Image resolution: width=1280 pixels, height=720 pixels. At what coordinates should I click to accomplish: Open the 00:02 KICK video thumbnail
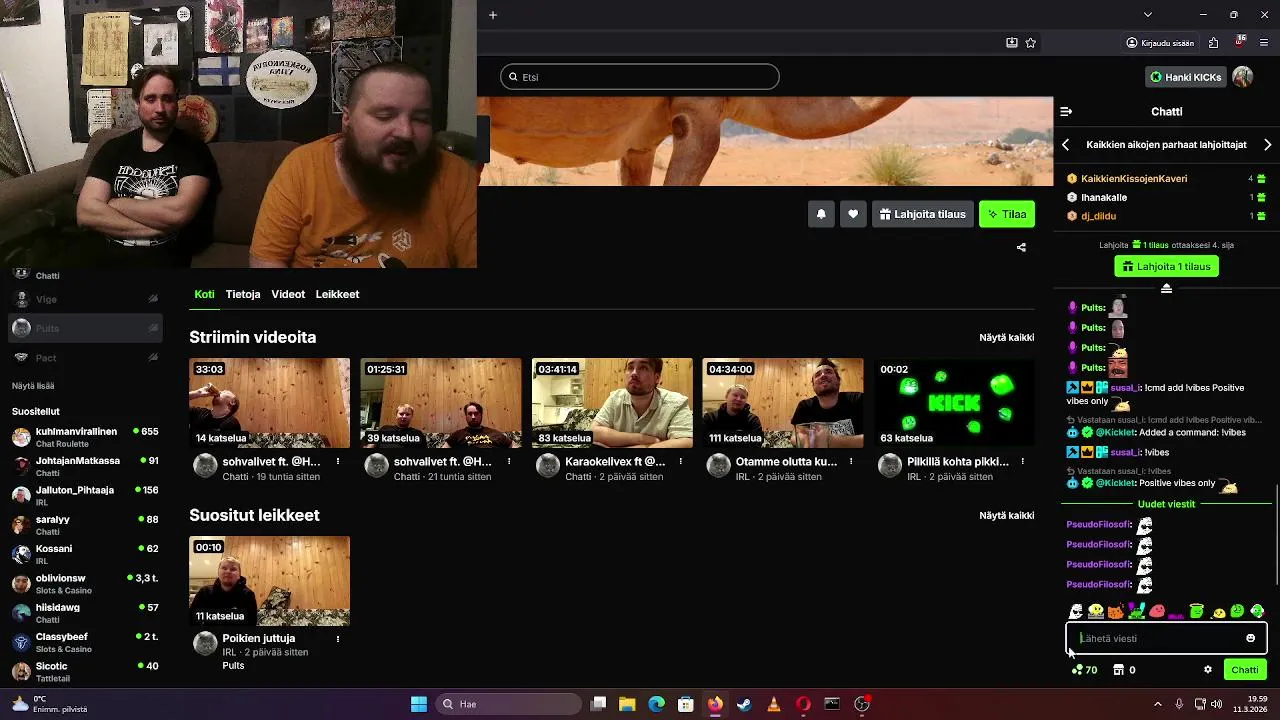click(955, 402)
